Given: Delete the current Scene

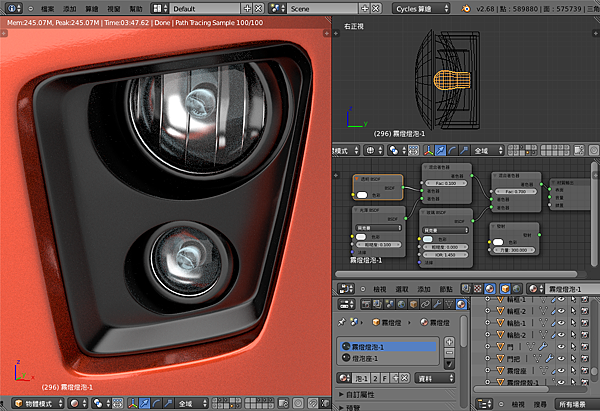Looking at the screenshot, I should pos(376,8).
